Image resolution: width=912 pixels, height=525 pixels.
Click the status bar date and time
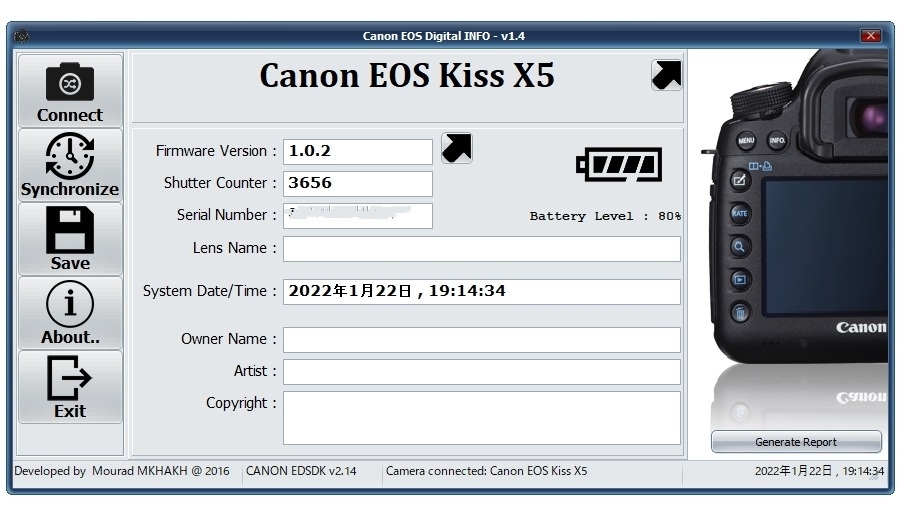click(819, 471)
